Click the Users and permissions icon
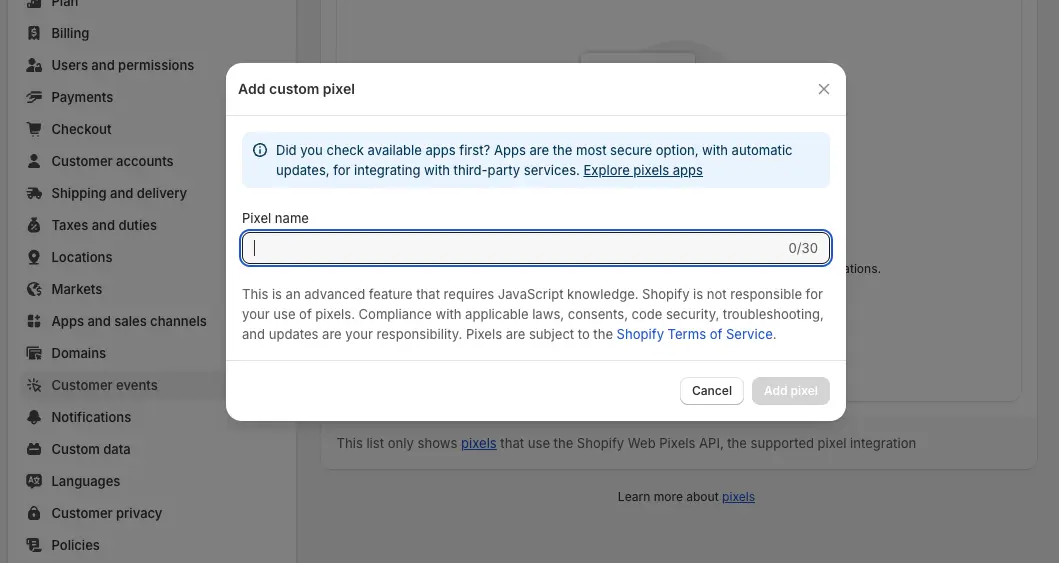This screenshot has width=1059, height=563. pyautogui.click(x=34, y=65)
